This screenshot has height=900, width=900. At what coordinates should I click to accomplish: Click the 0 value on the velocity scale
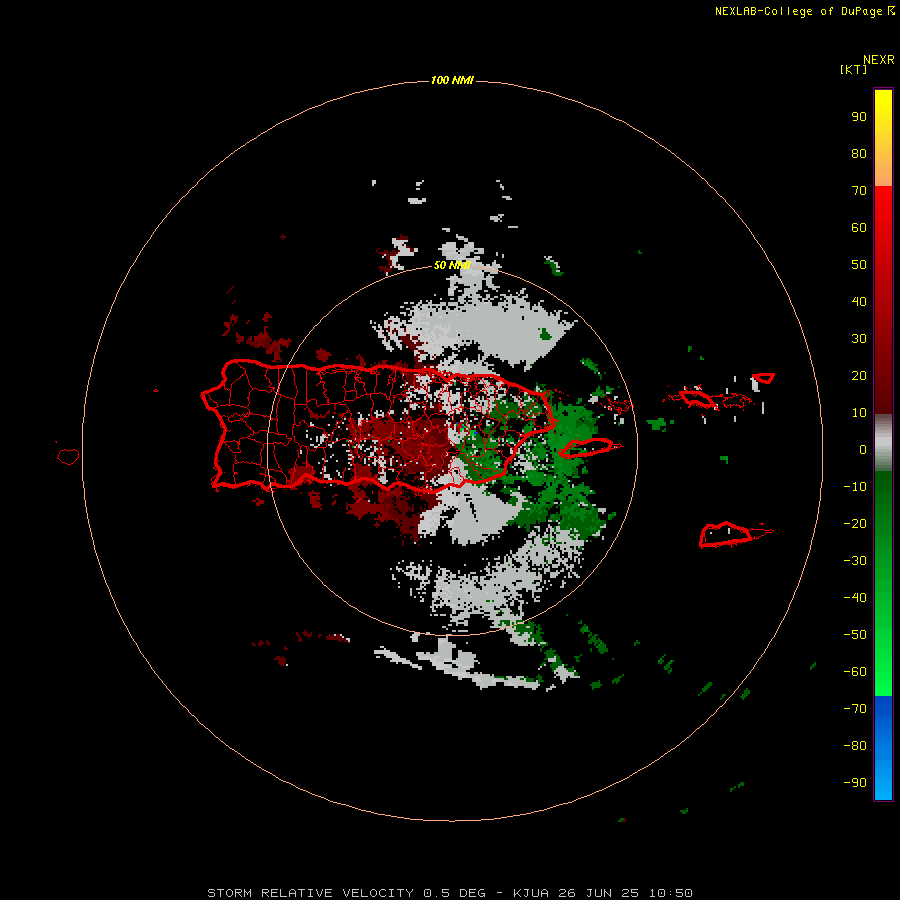coord(863,450)
